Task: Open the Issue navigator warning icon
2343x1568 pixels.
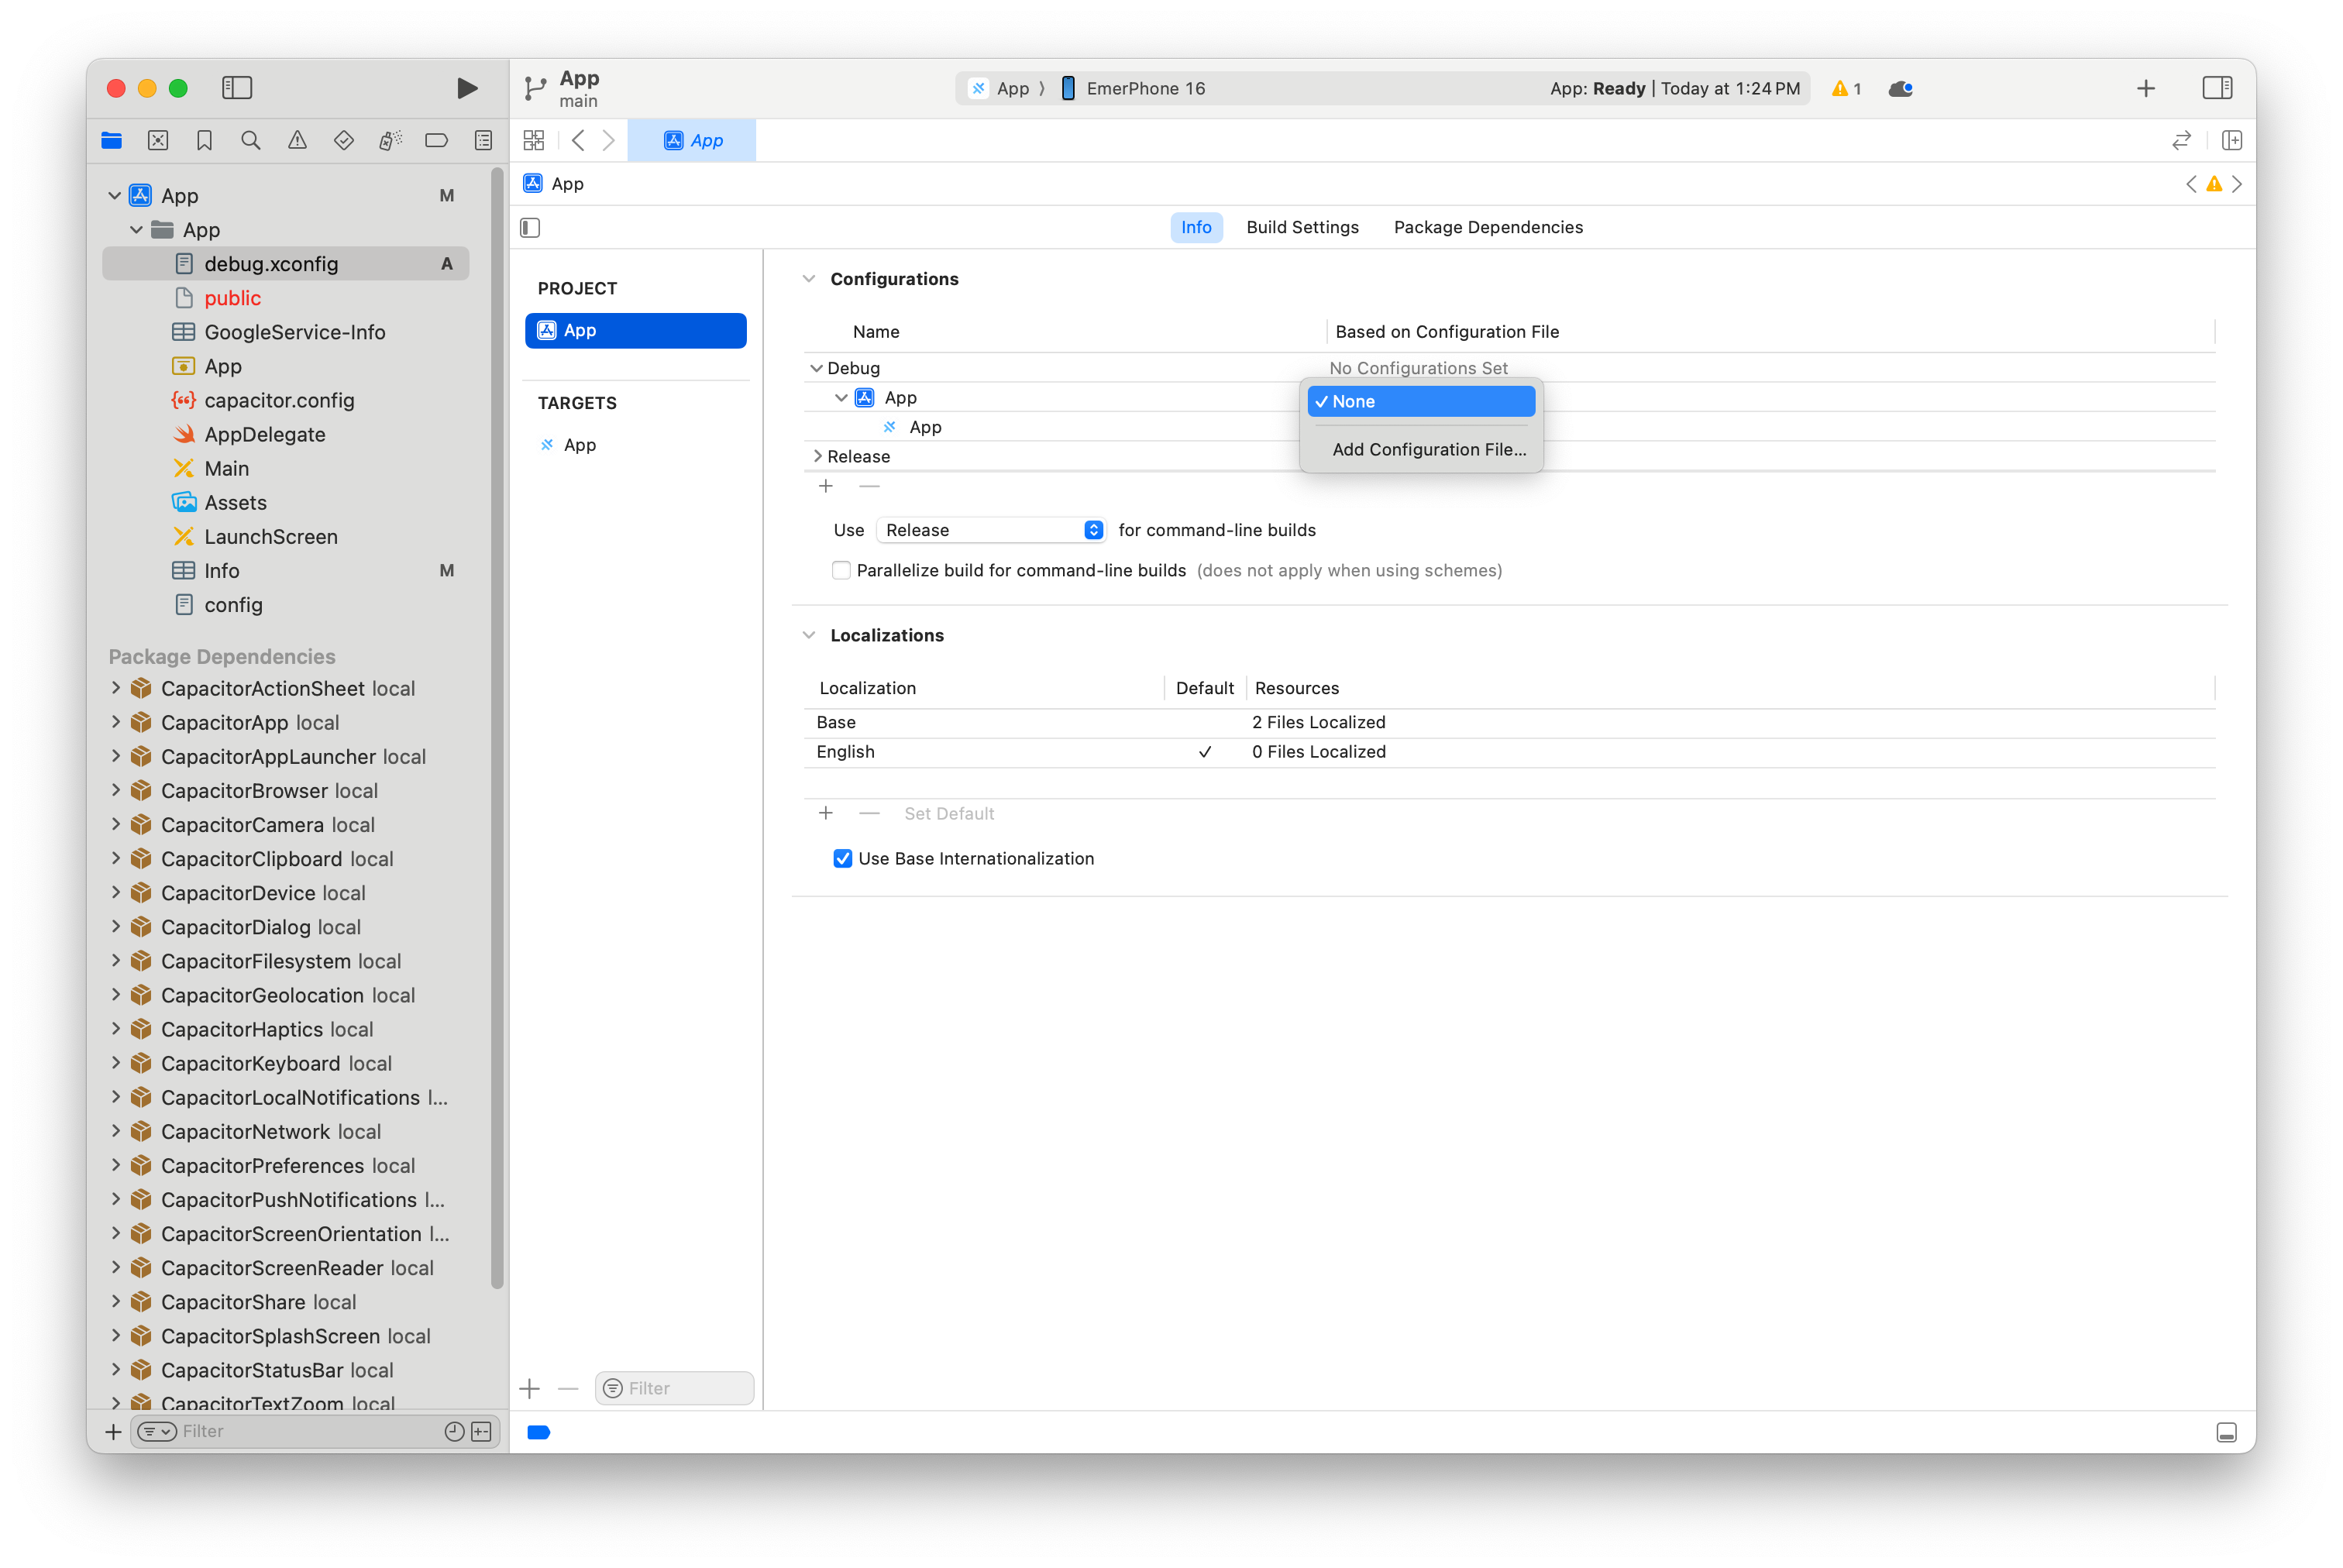Action: click(297, 141)
